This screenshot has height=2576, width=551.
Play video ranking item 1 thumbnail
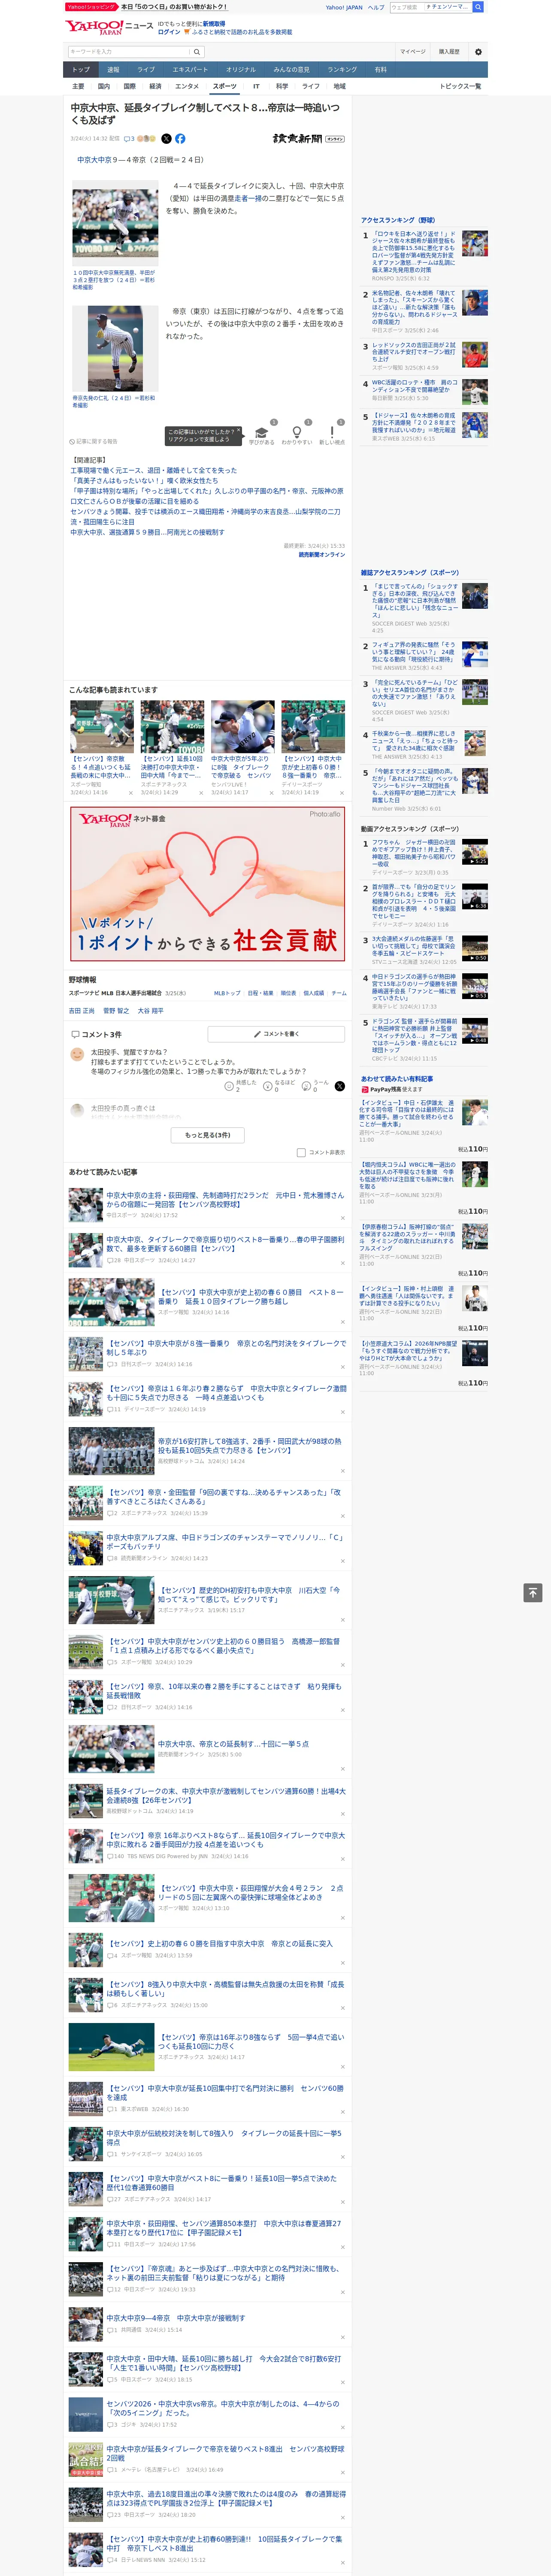[x=474, y=851]
